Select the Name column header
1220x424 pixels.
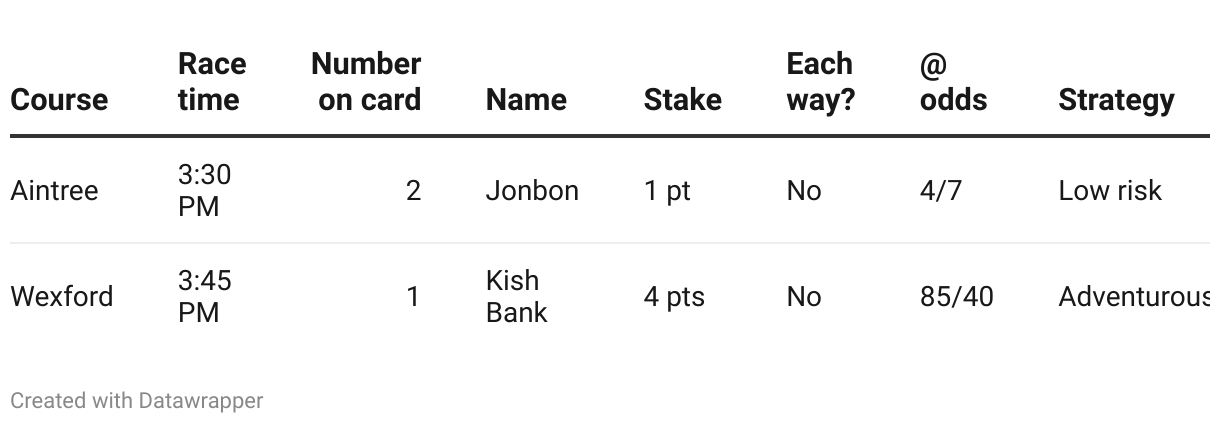tap(526, 100)
